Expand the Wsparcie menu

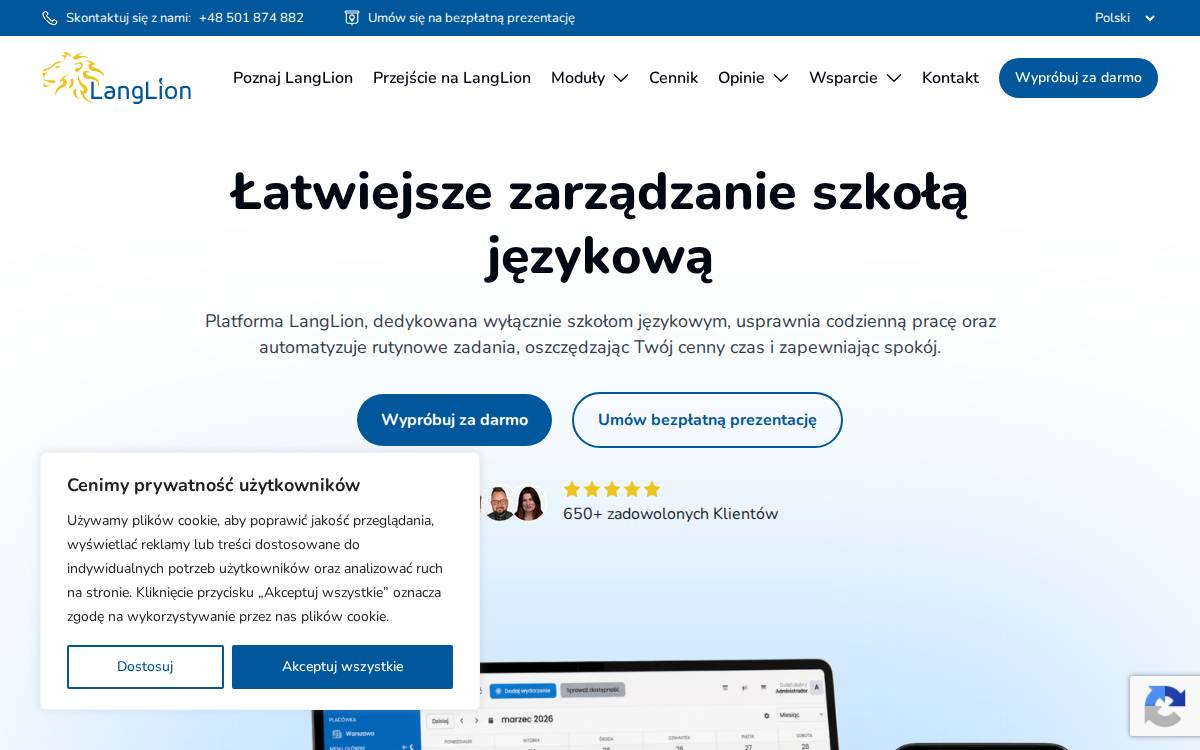coord(855,78)
